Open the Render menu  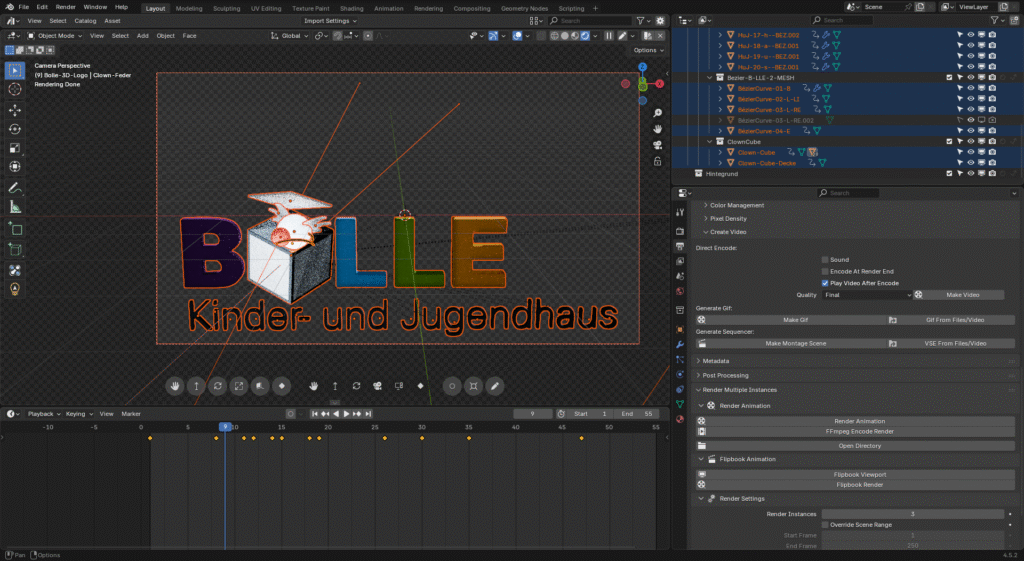point(65,7)
